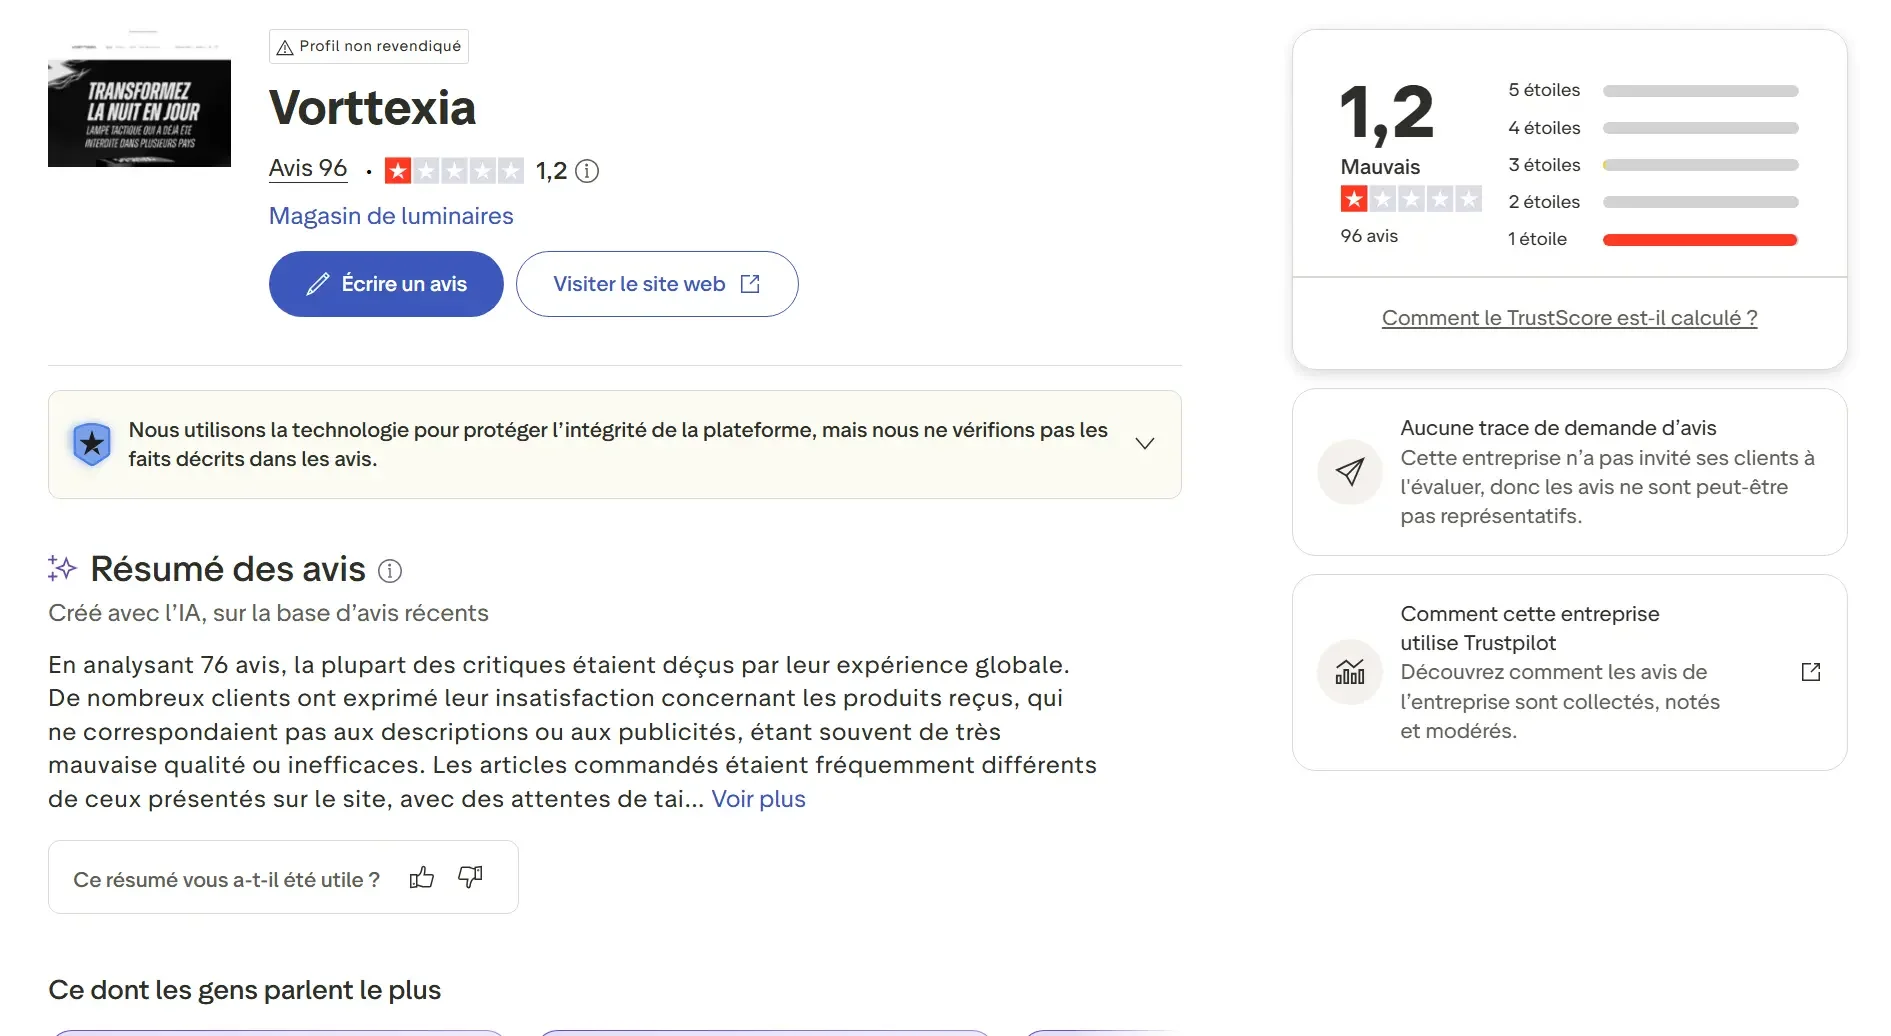
Task: Click the external link icon in 'Visiter le site web'
Action: (750, 284)
